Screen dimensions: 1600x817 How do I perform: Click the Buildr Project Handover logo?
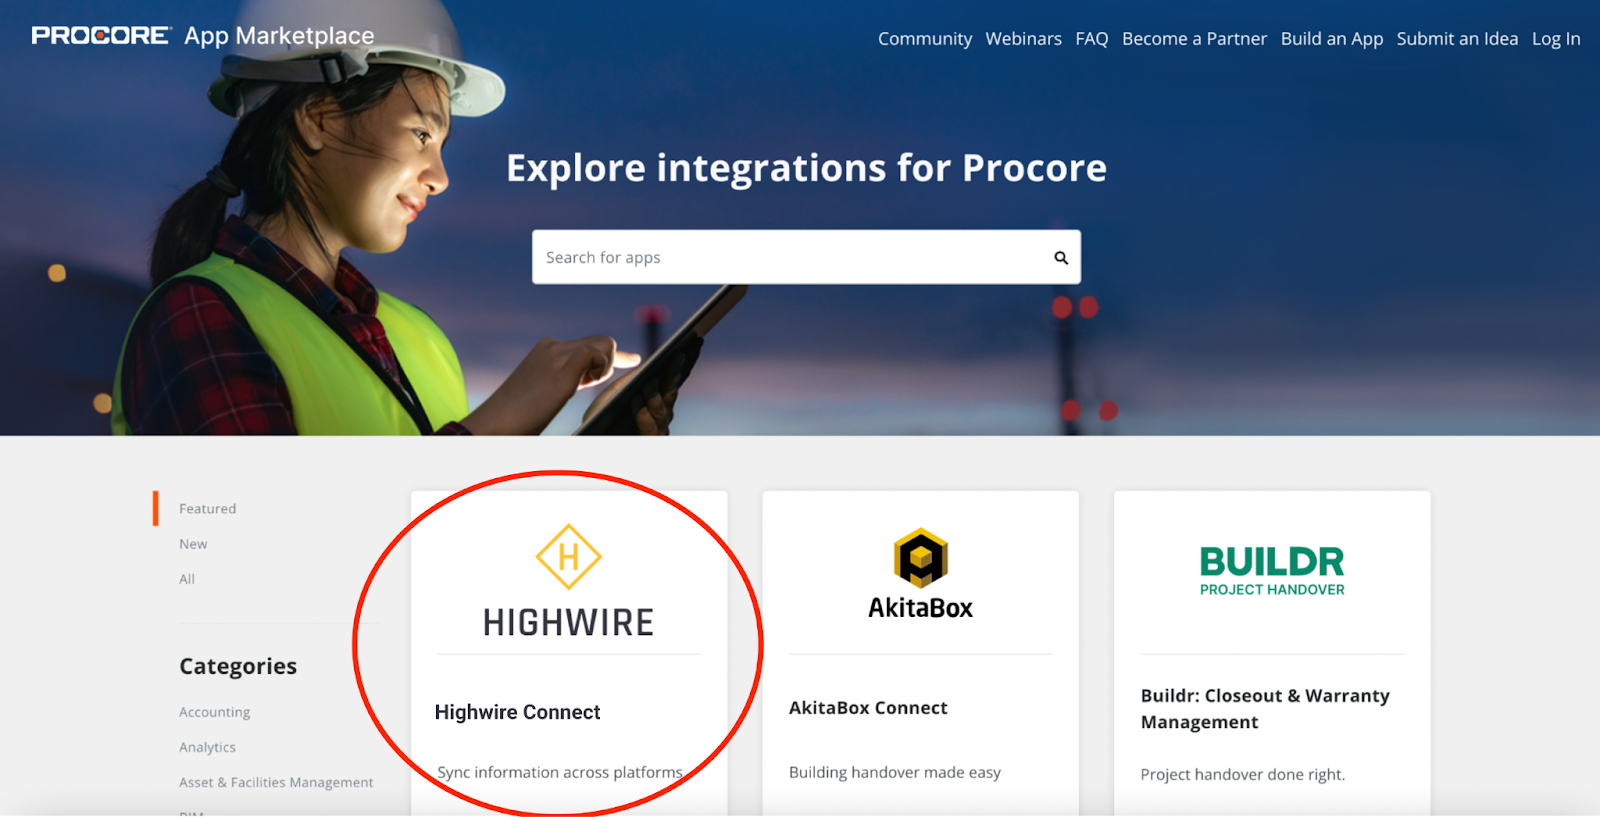pos(1272,571)
